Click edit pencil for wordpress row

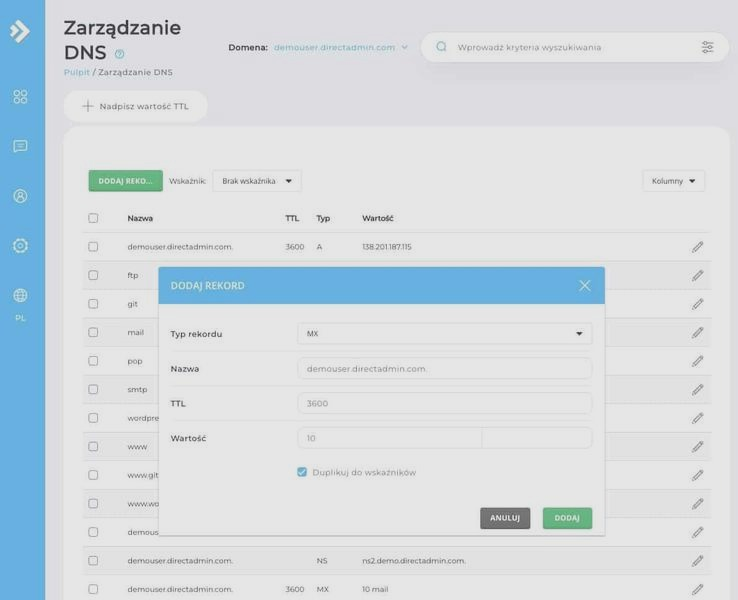(698, 418)
